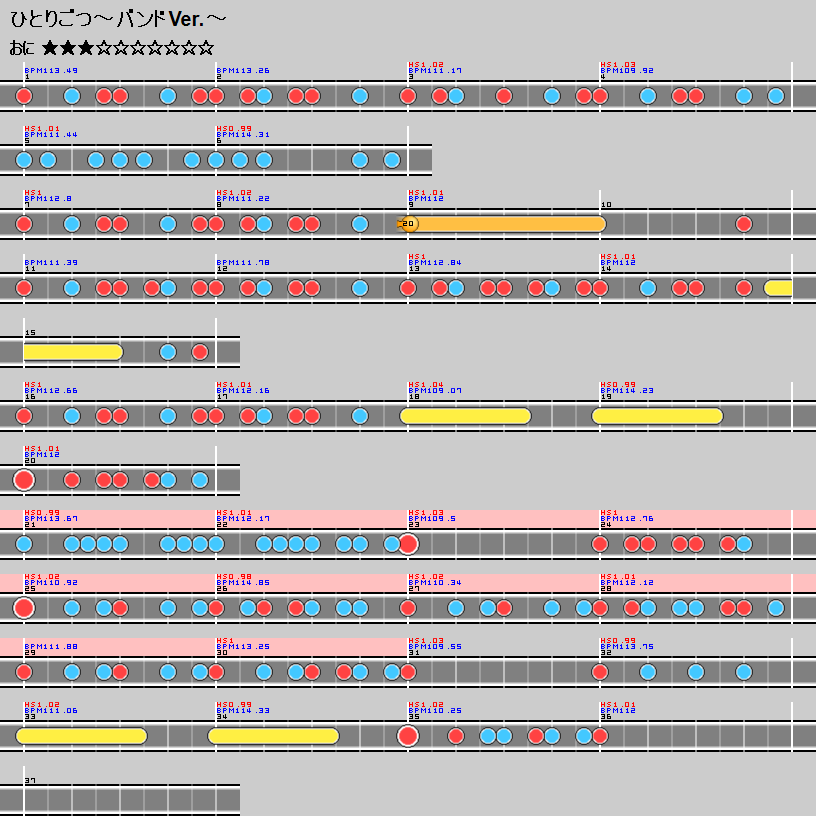The height and width of the screenshot is (816, 816).
Task: Click the yellow drumroll in measure 33
Action: point(81,736)
